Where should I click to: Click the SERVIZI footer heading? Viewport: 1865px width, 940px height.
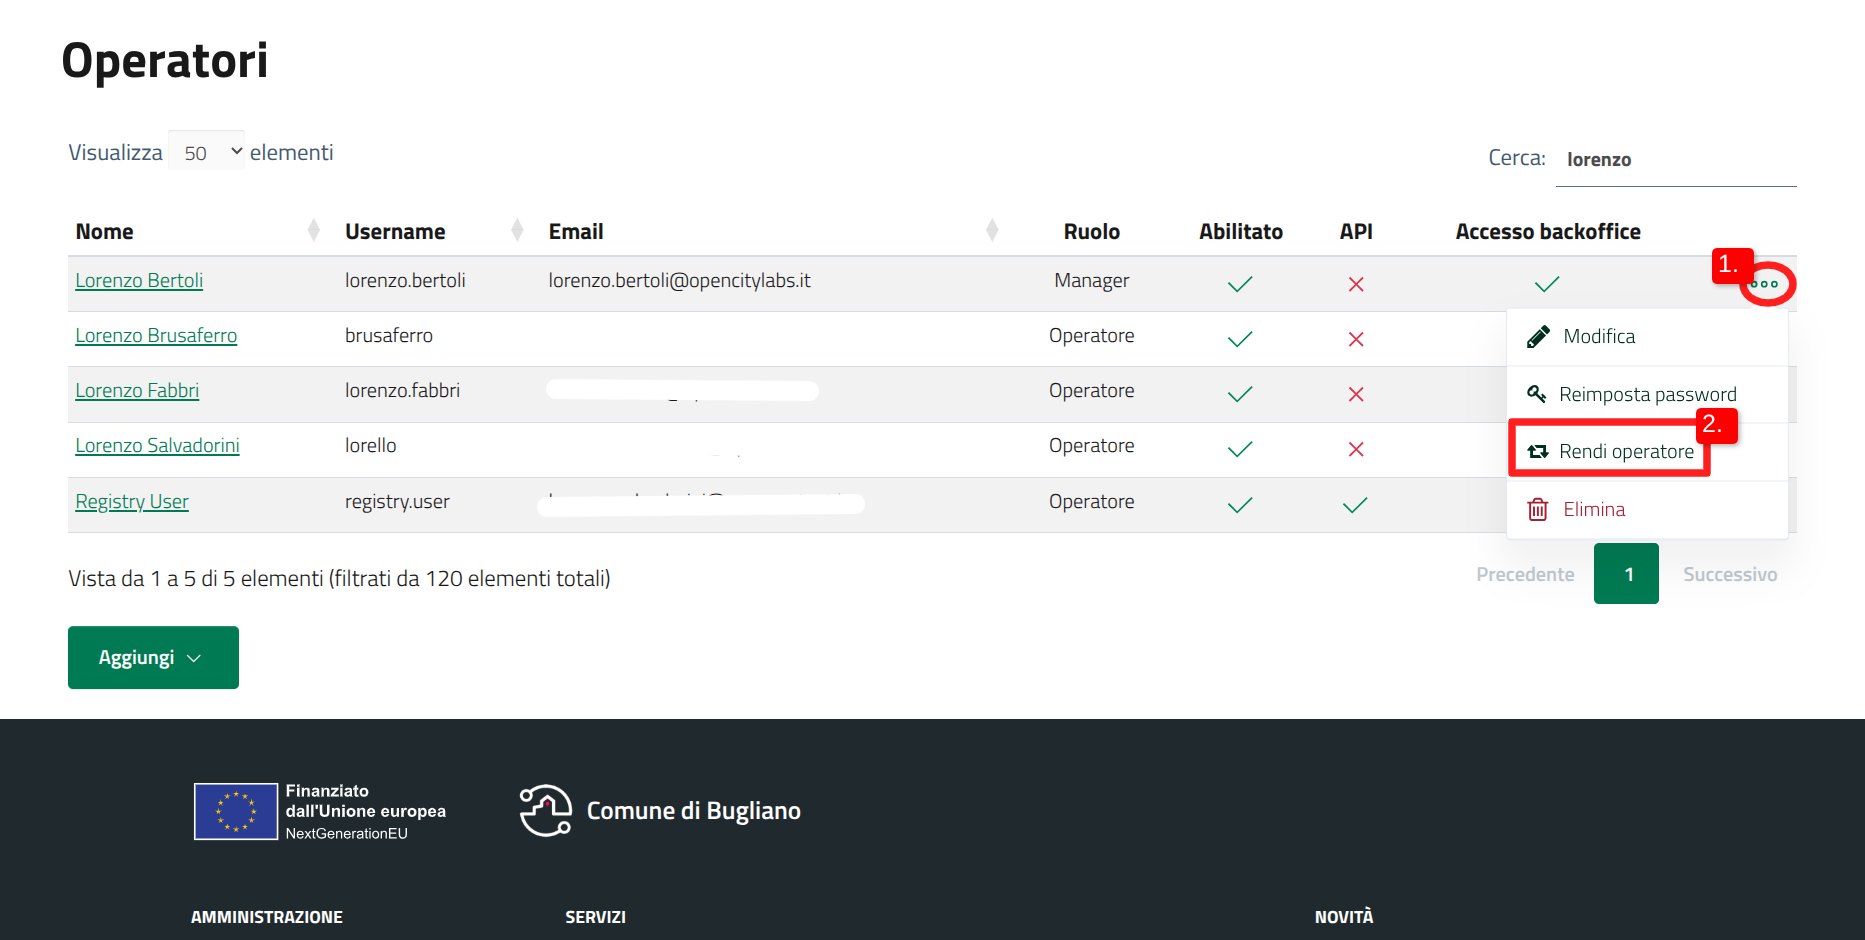pyautogui.click(x=595, y=917)
